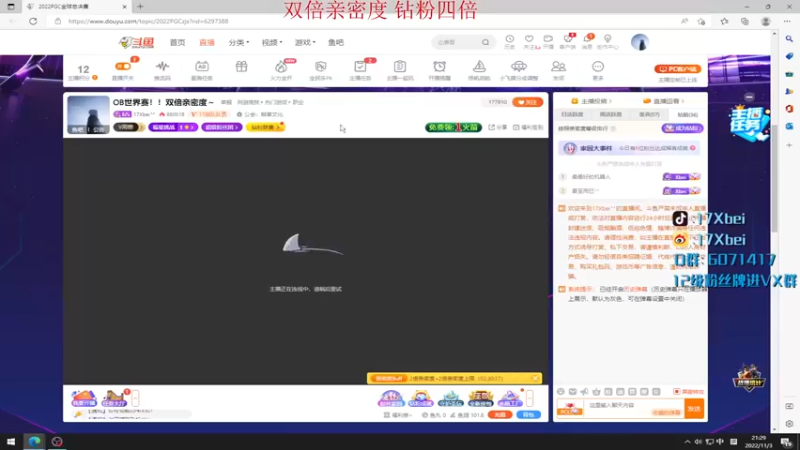Open the message bell icon in header
This screenshot has width=800, height=450.
coord(587,39)
